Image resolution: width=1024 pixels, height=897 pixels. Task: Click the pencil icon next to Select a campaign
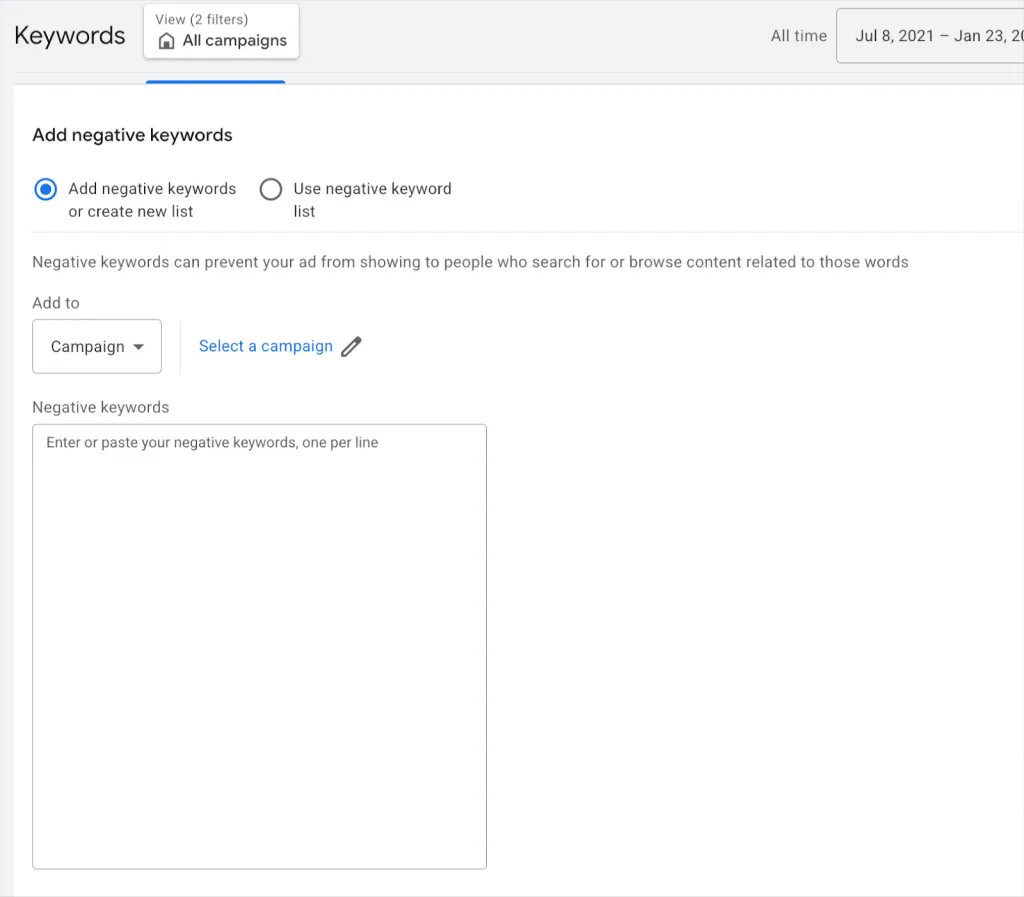[351, 346]
